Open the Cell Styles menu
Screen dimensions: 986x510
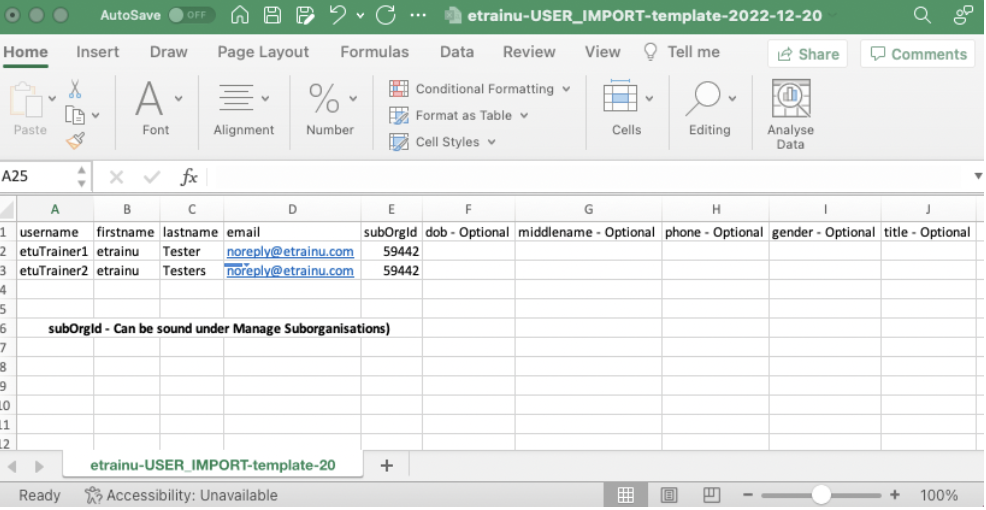pos(443,141)
